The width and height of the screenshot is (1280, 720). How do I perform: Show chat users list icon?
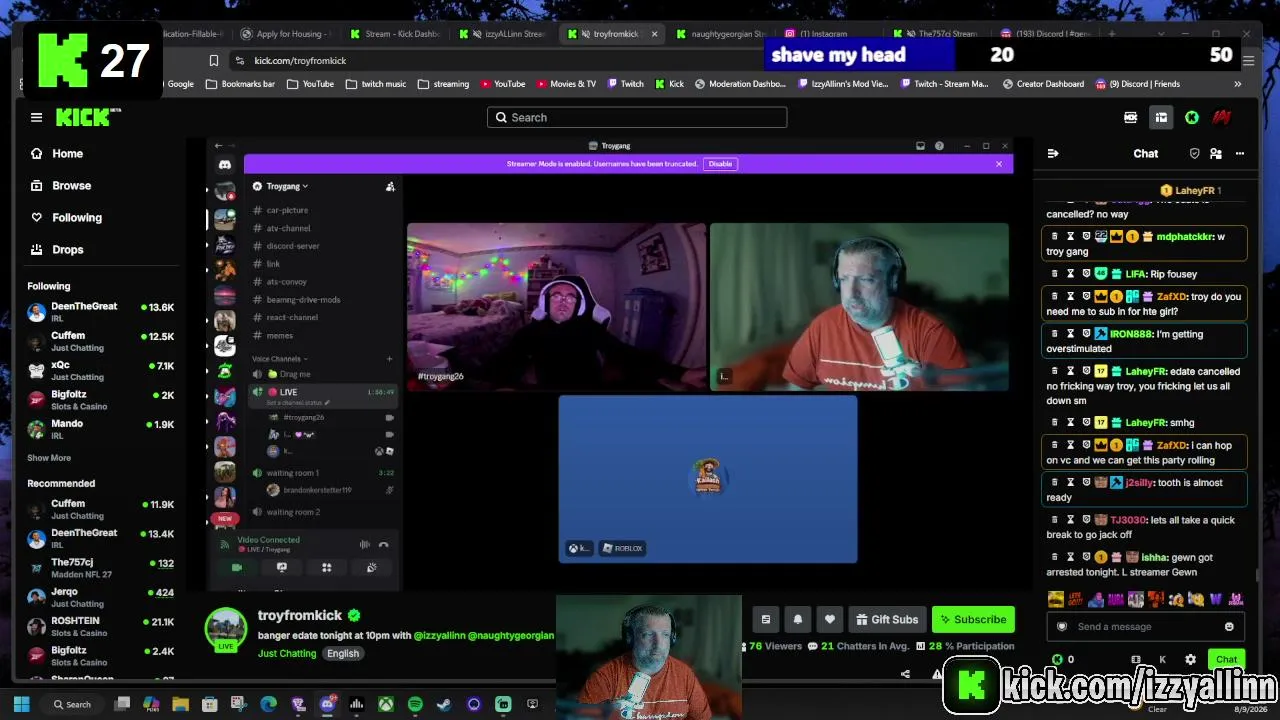[1216, 153]
